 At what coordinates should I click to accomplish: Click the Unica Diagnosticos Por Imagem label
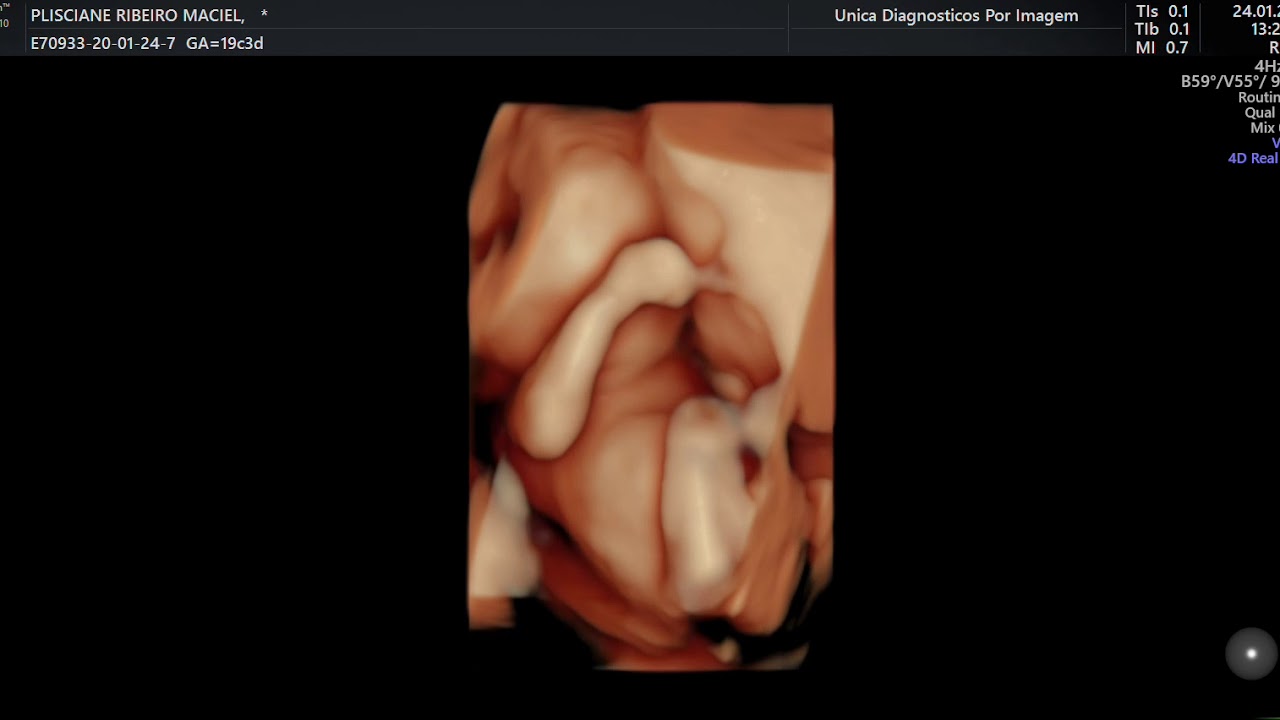point(956,16)
